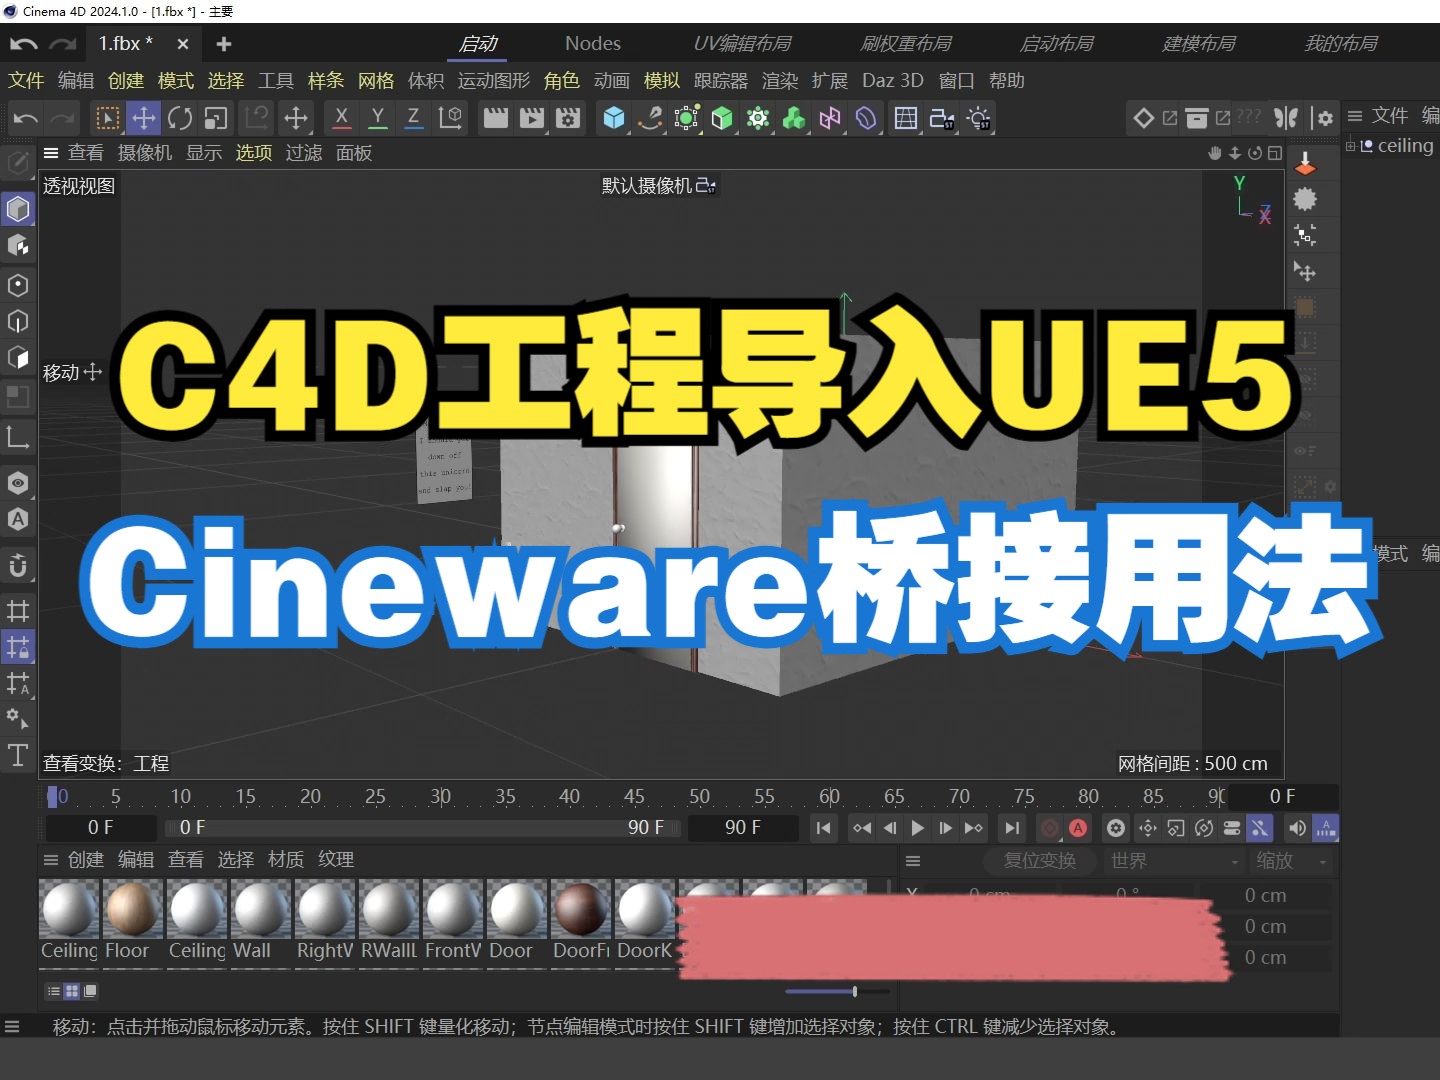Image resolution: width=1440 pixels, height=1080 pixels.
Task: Open the 缩放 dropdown in coordinates panel
Action: [1288, 861]
